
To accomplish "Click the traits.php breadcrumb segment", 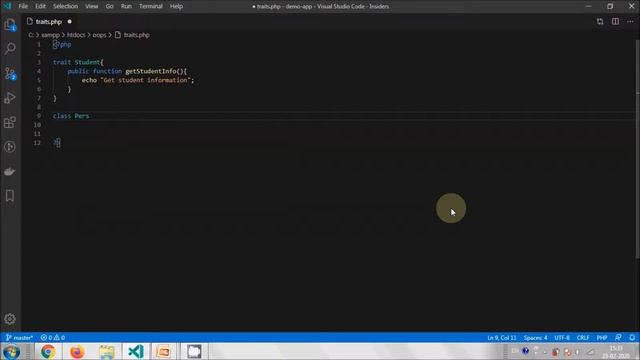I will tap(136, 35).
